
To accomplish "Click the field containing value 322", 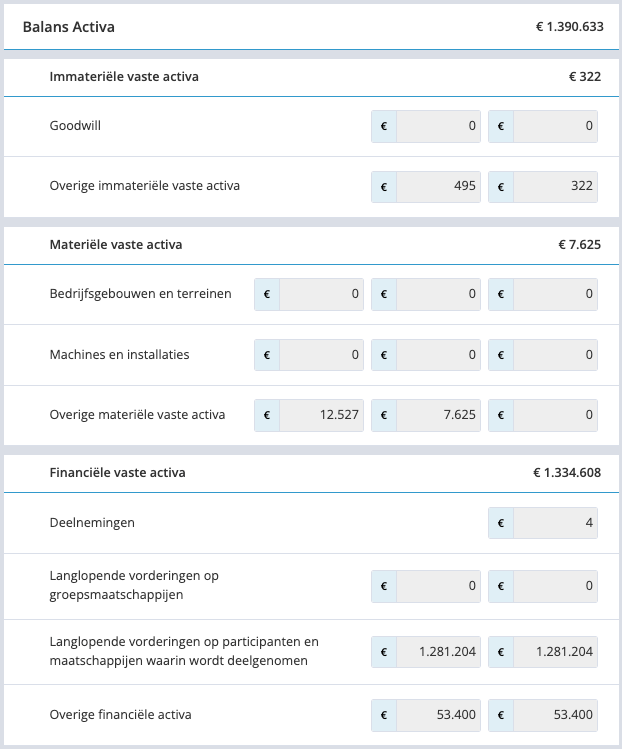I will 555,187.
